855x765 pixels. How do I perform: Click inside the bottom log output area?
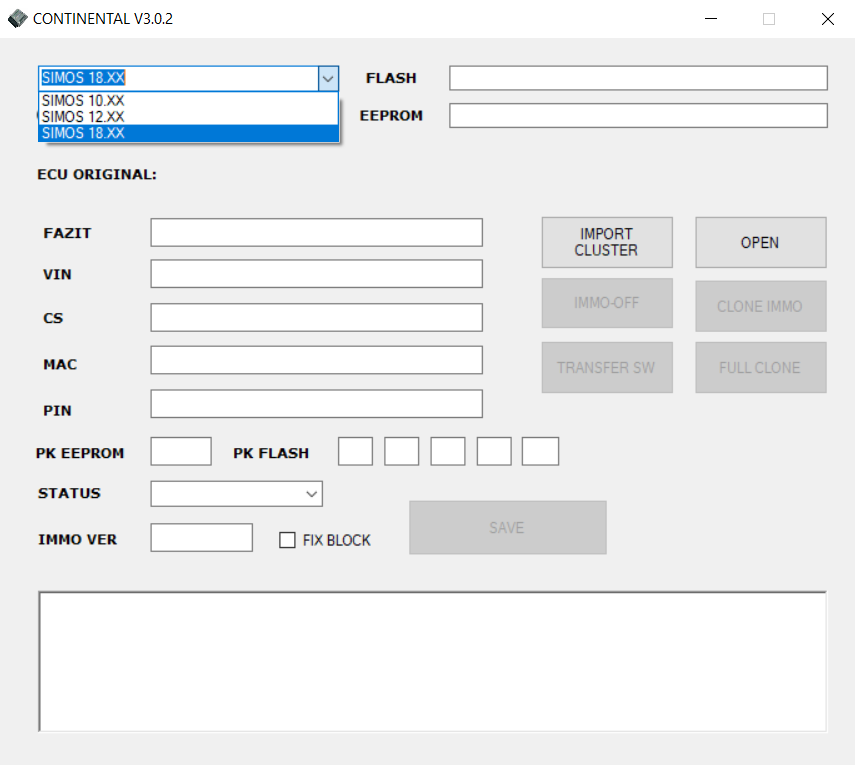(432, 661)
